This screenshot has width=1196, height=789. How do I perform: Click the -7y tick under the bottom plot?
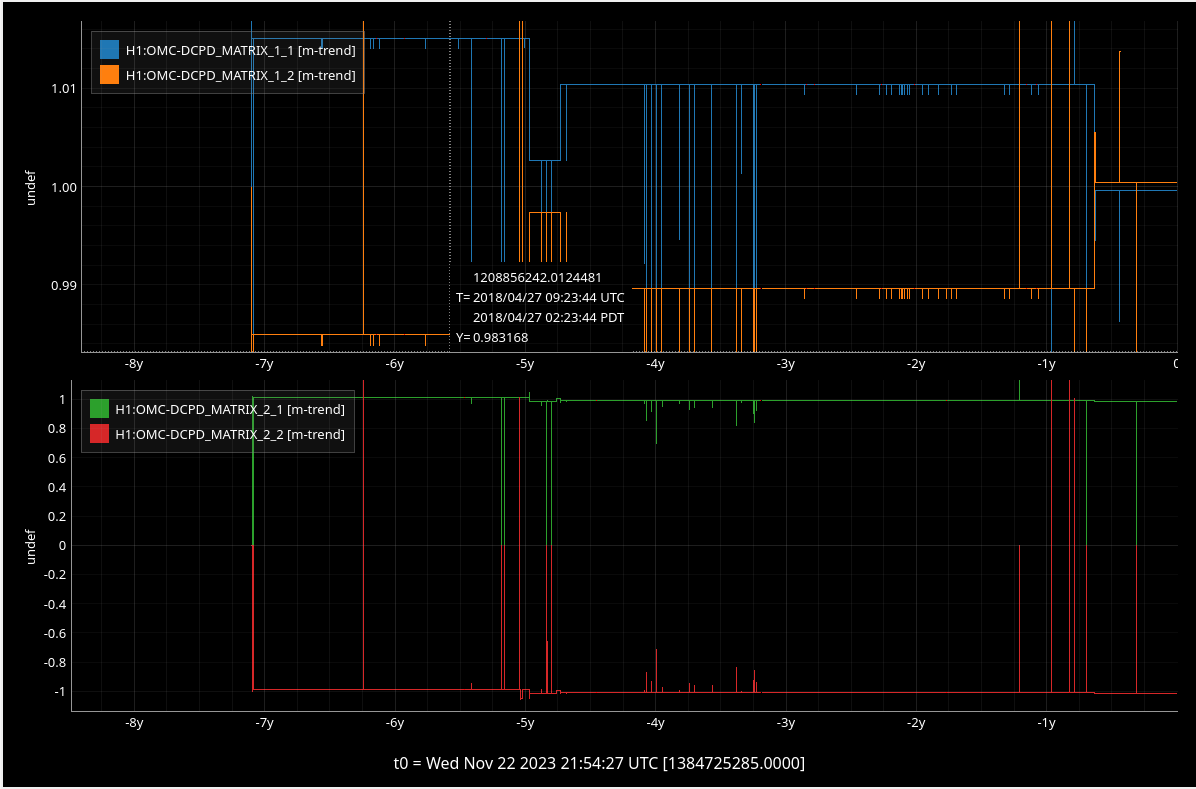click(264, 723)
